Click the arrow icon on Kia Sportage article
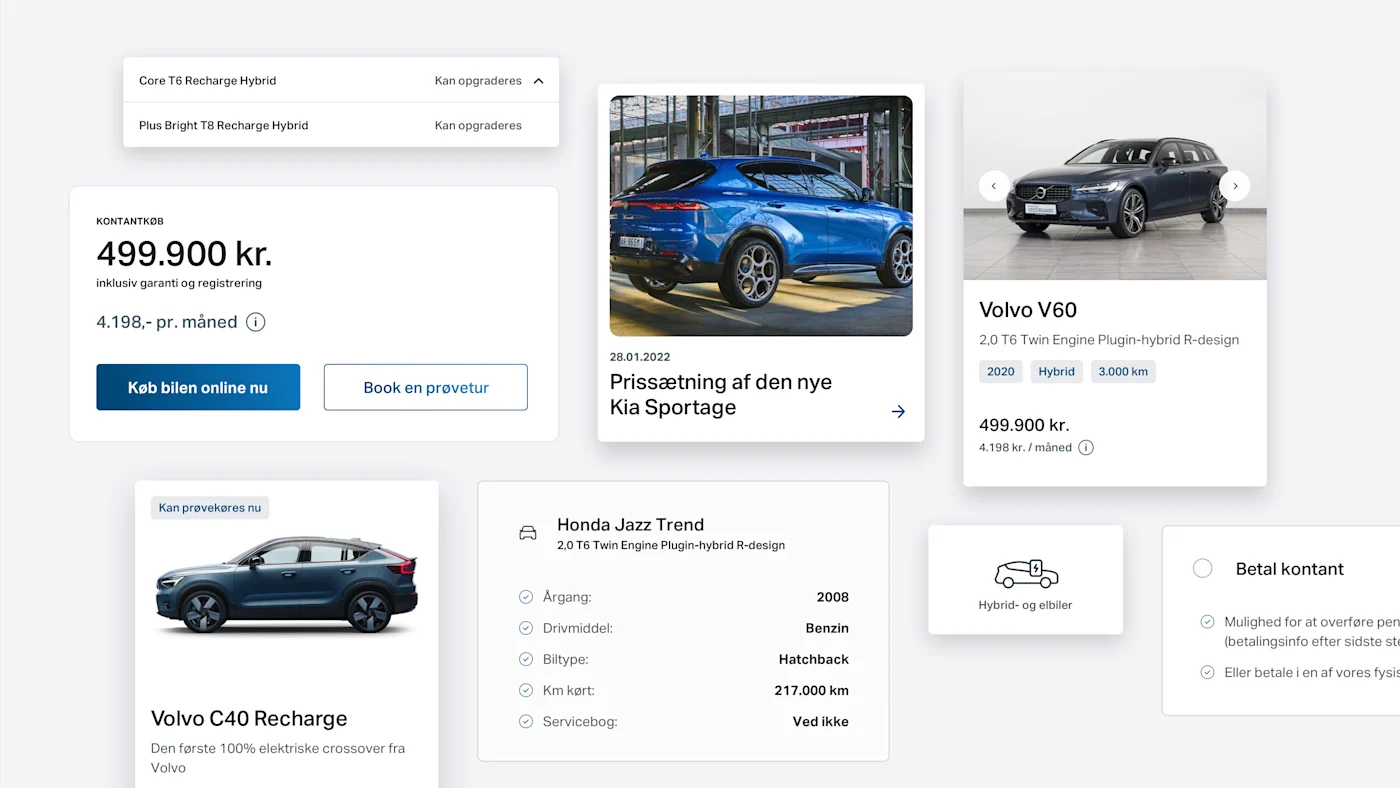The image size is (1400, 788). [x=898, y=411]
